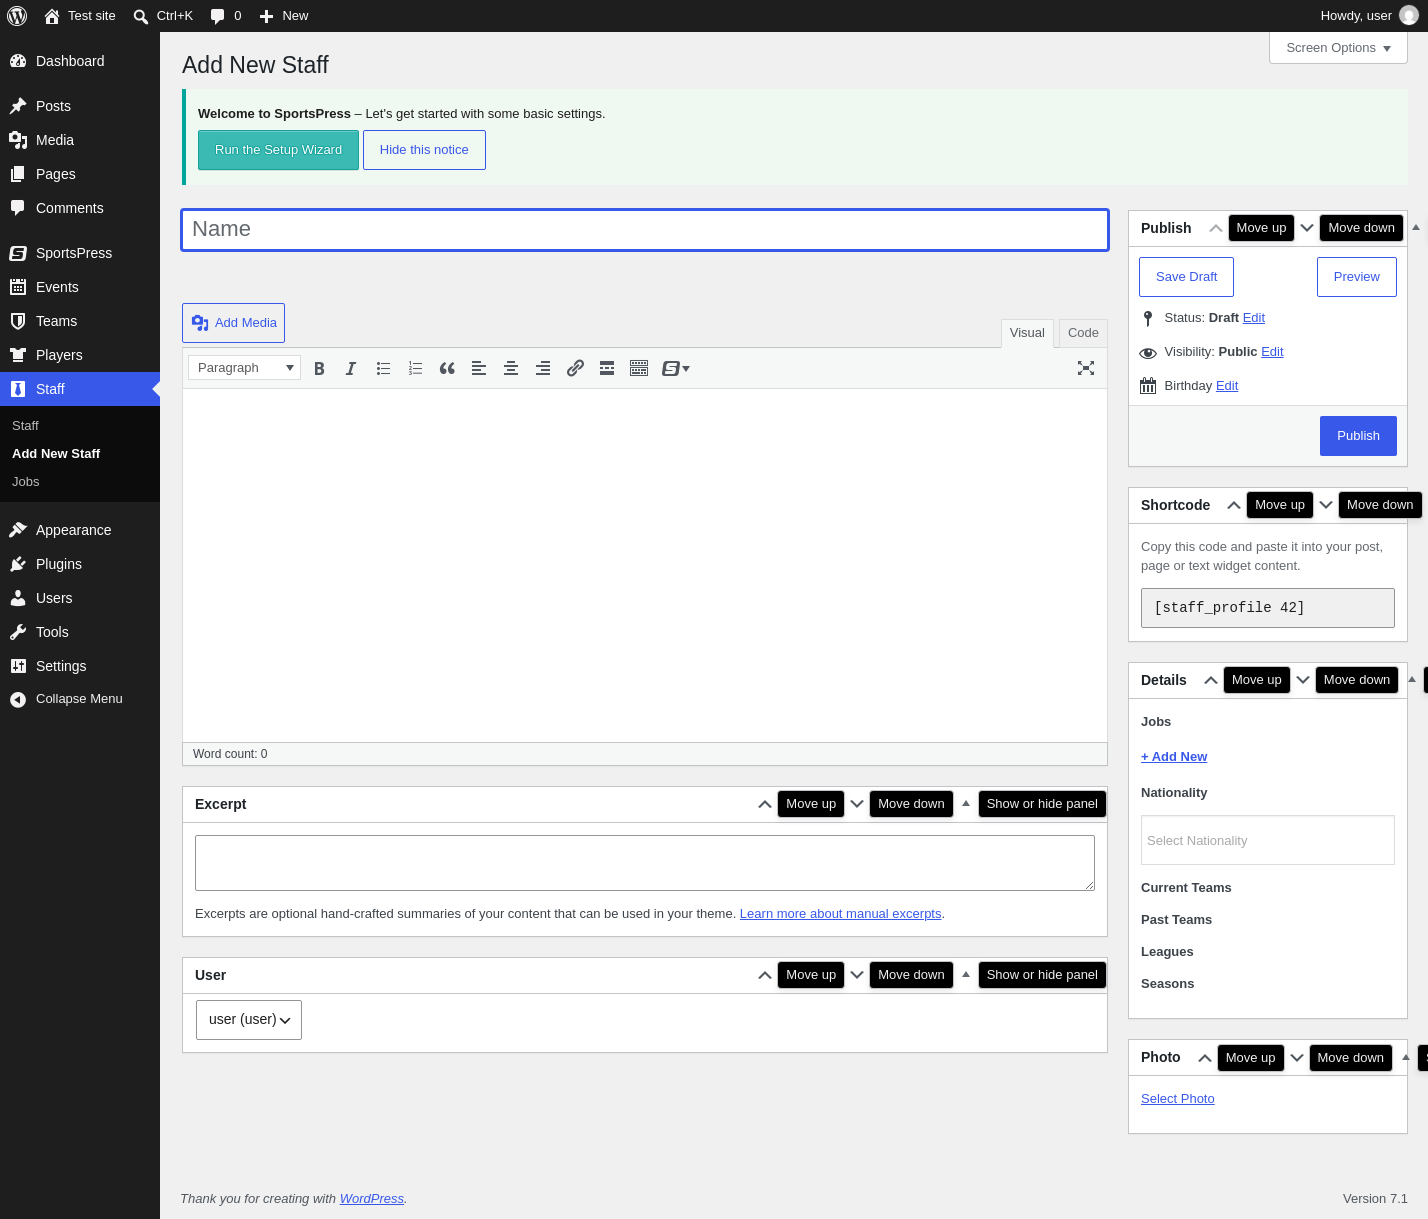This screenshot has width=1428, height=1219.
Task: Open the user (user) select dropdown
Action: click(249, 1020)
